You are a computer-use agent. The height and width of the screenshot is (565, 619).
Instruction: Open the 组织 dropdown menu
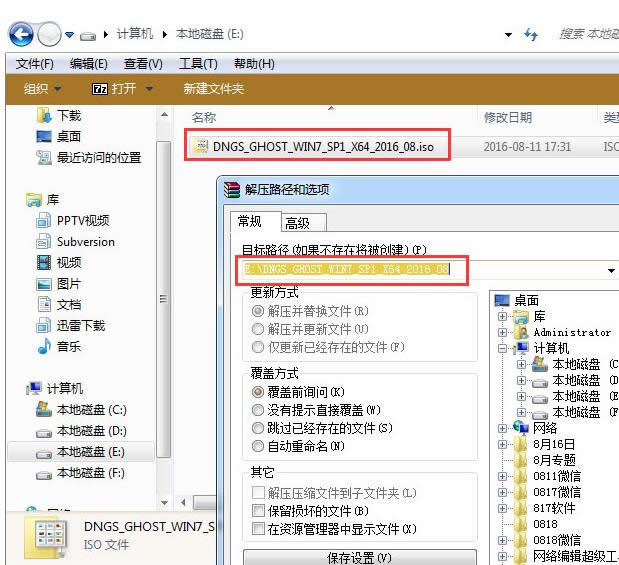tap(43, 89)
